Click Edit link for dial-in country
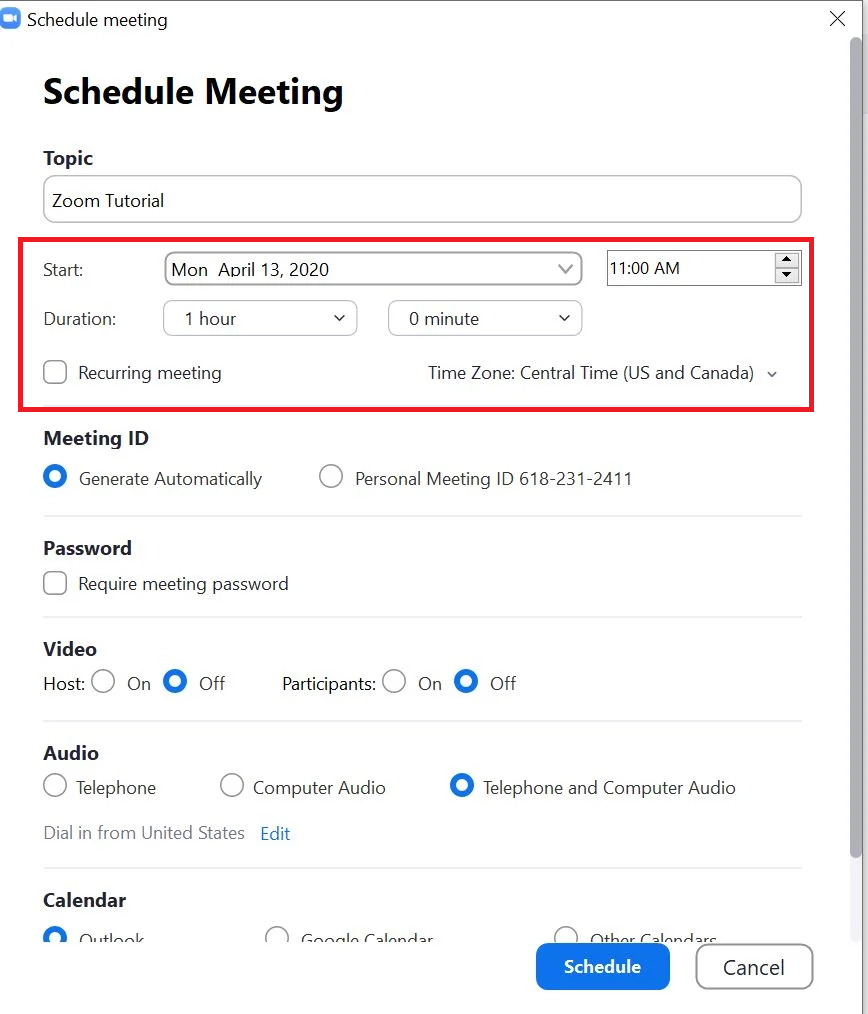This screenshot has width=868, height=1014. 275,834
